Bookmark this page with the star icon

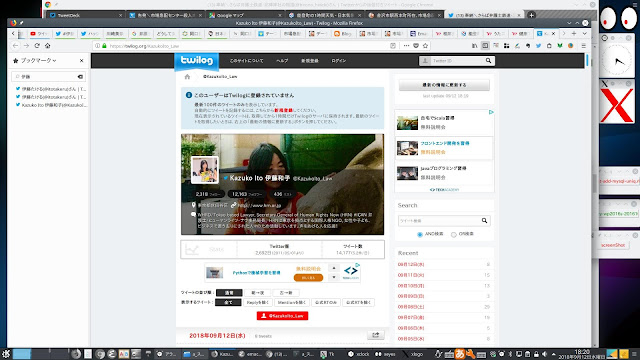[425, 46]
